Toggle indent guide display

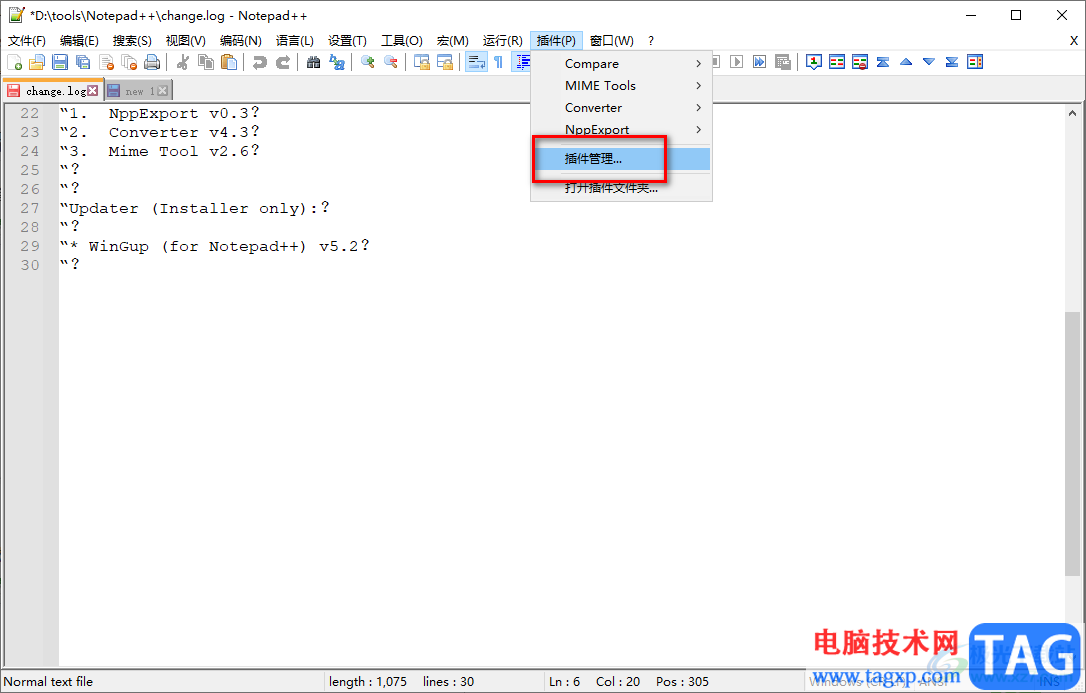pos(522,62)
